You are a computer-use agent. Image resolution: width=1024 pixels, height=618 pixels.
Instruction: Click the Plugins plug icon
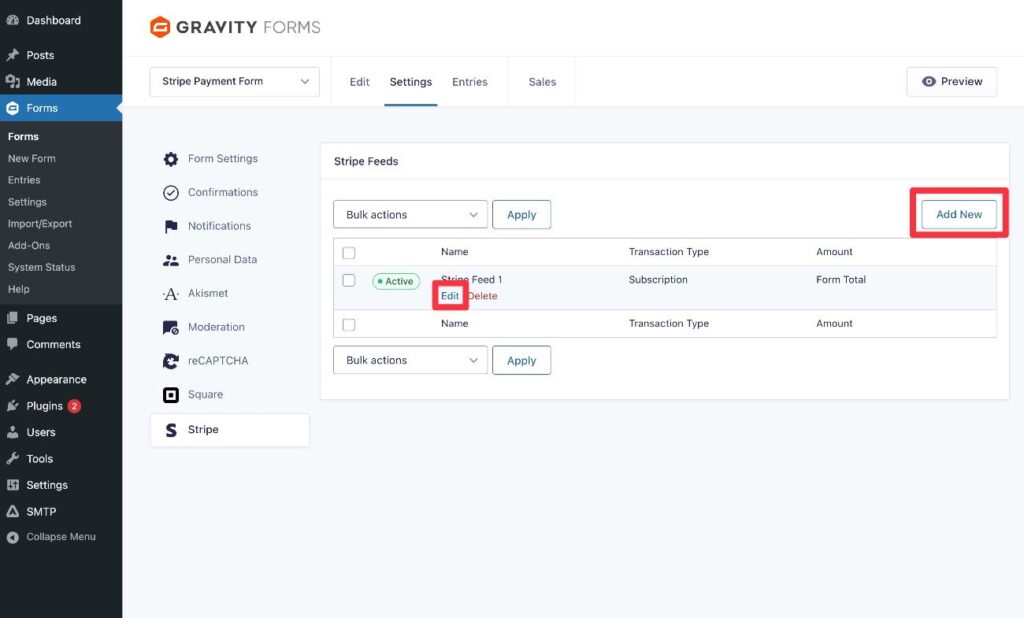[x=12, y=406]
